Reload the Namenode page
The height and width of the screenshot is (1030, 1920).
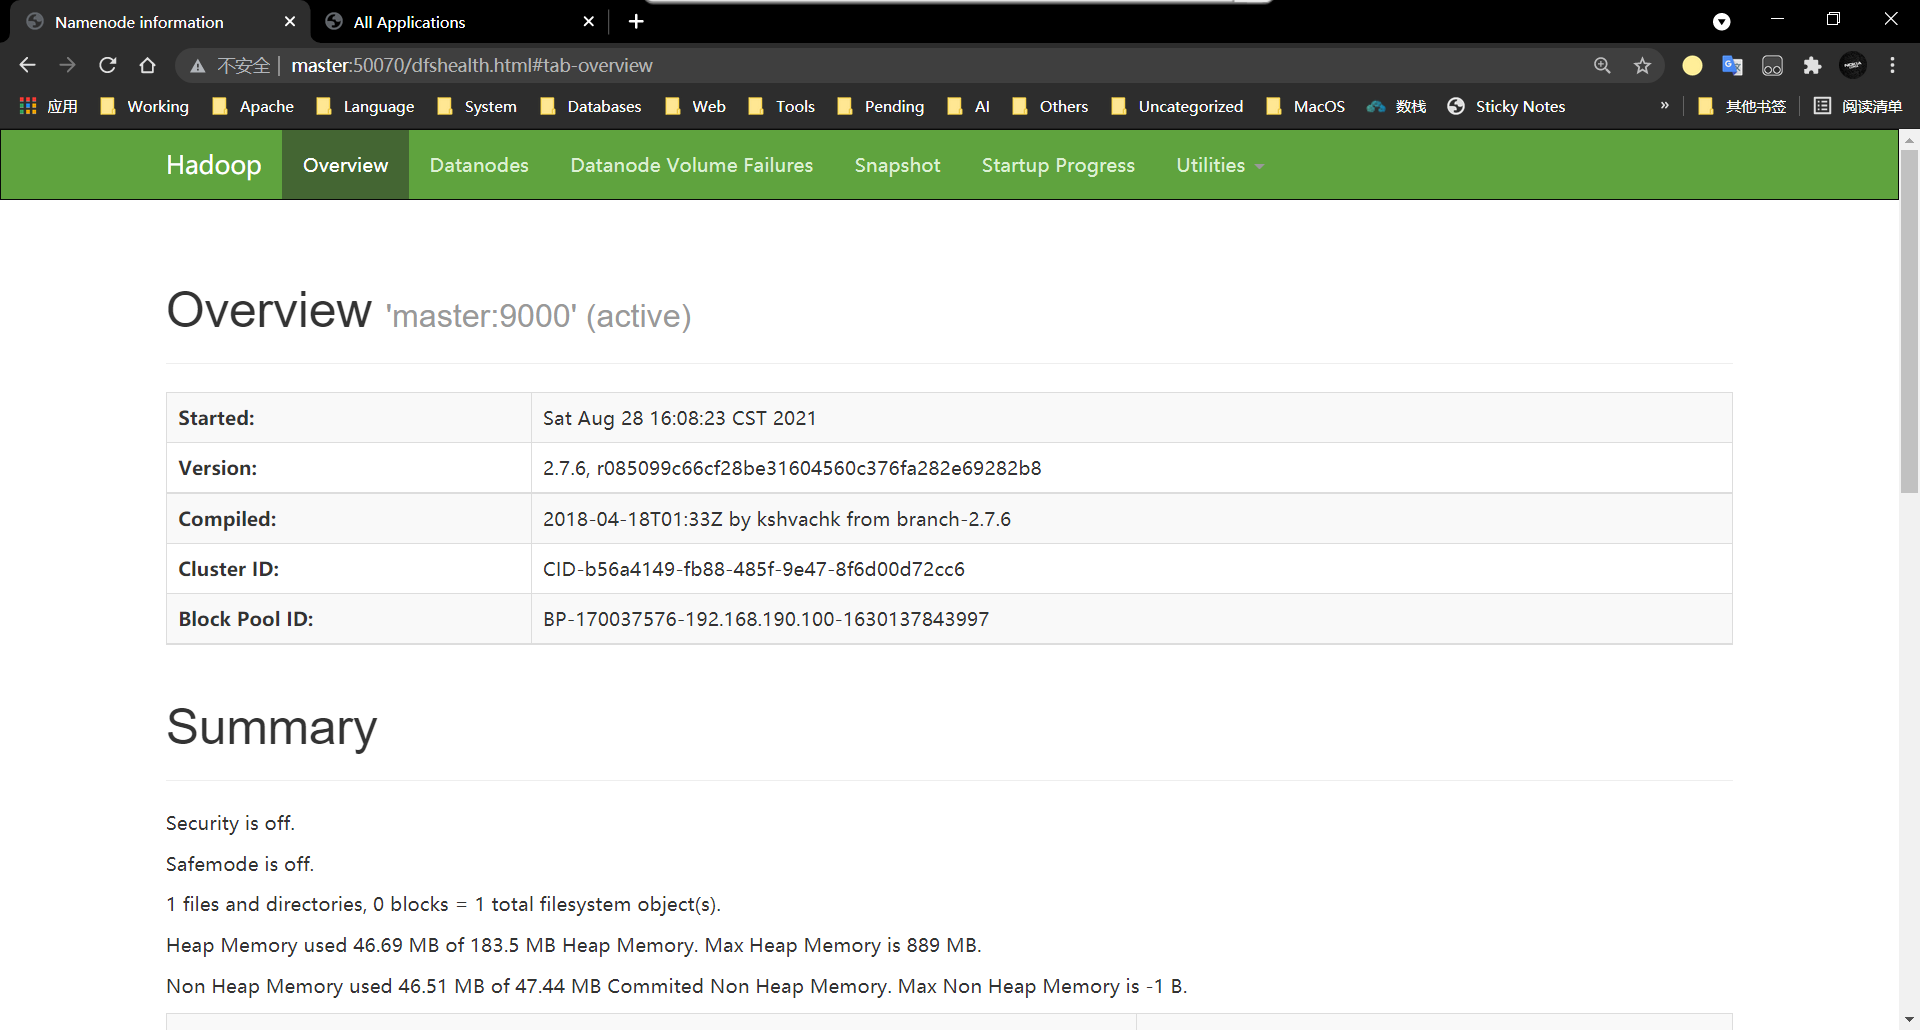[x=108, y=65]
